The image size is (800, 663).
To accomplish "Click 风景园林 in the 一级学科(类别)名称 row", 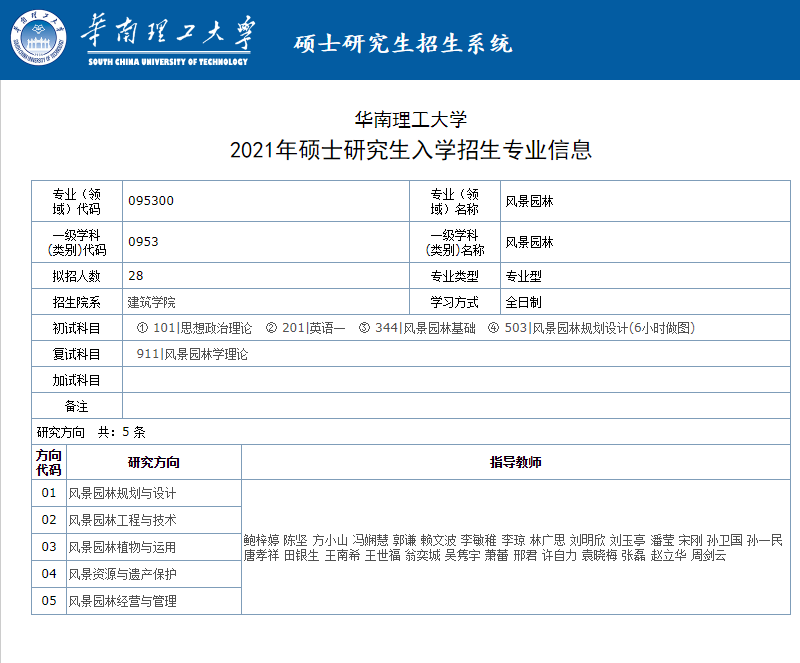I will (530, 242).
